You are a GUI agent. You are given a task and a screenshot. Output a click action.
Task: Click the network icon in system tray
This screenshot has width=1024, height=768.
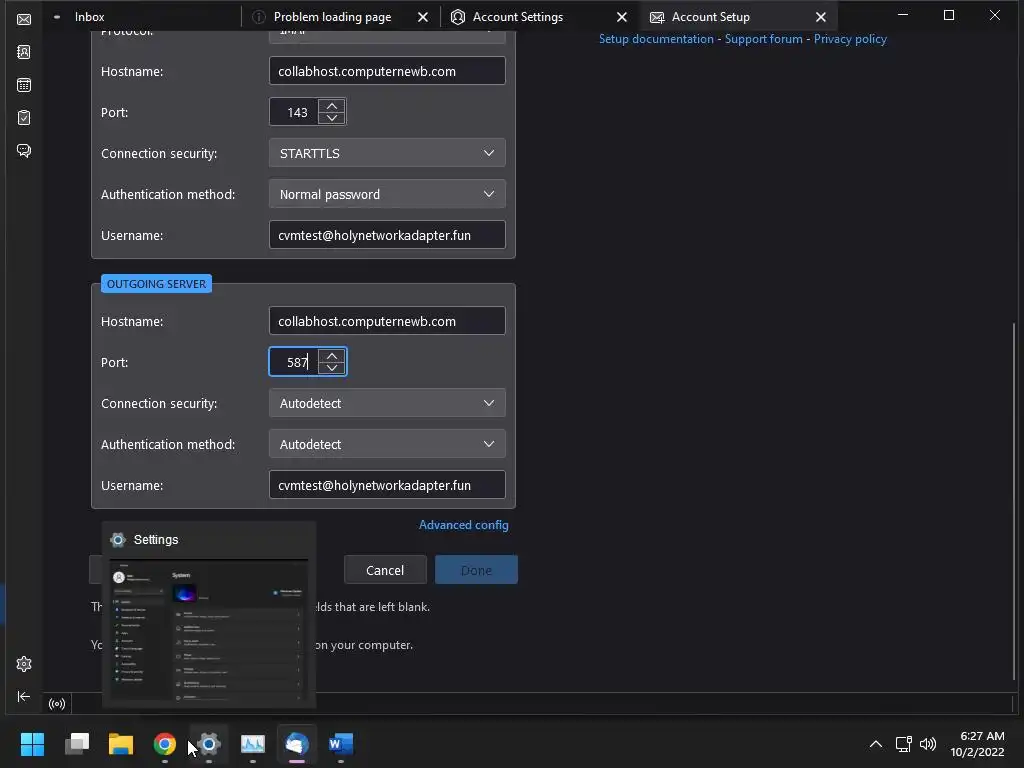click(903, 744)
